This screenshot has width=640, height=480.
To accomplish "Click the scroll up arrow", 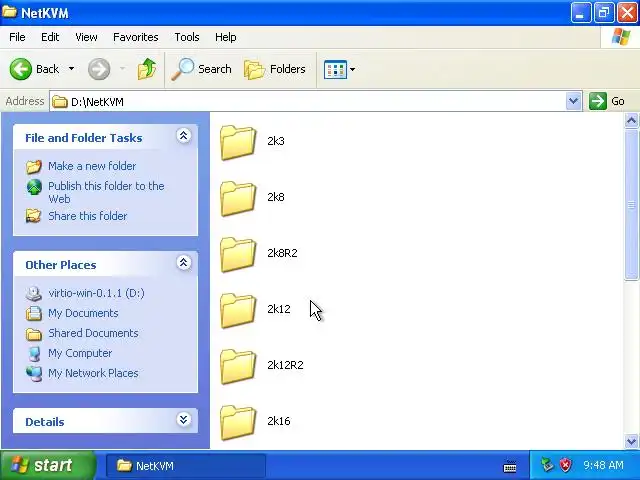I will click(x=631, y=120).
